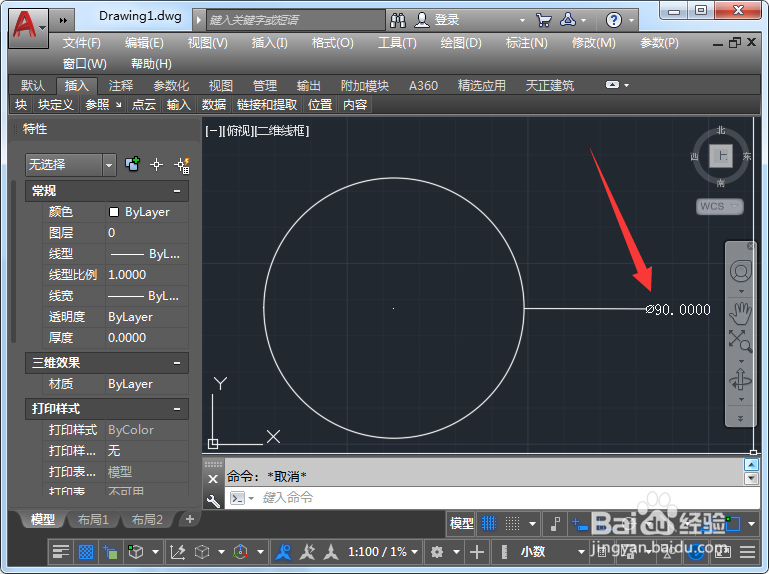Click the Full Navigation Wheel icon
This screenshot has height=574, width=769.
coord(741,271)
